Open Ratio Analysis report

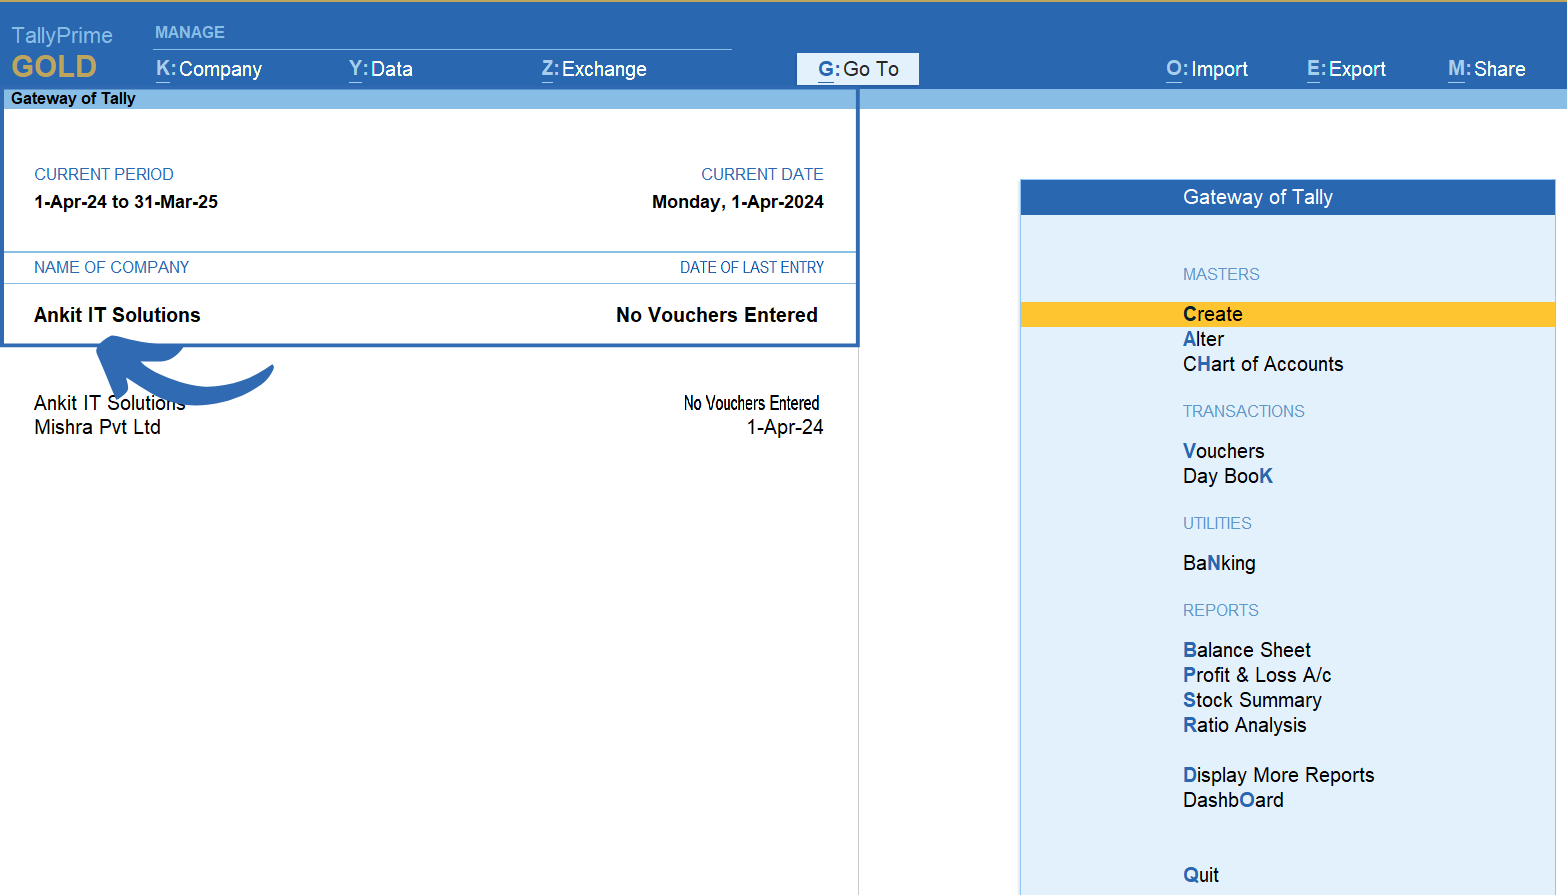[1245, 725]
